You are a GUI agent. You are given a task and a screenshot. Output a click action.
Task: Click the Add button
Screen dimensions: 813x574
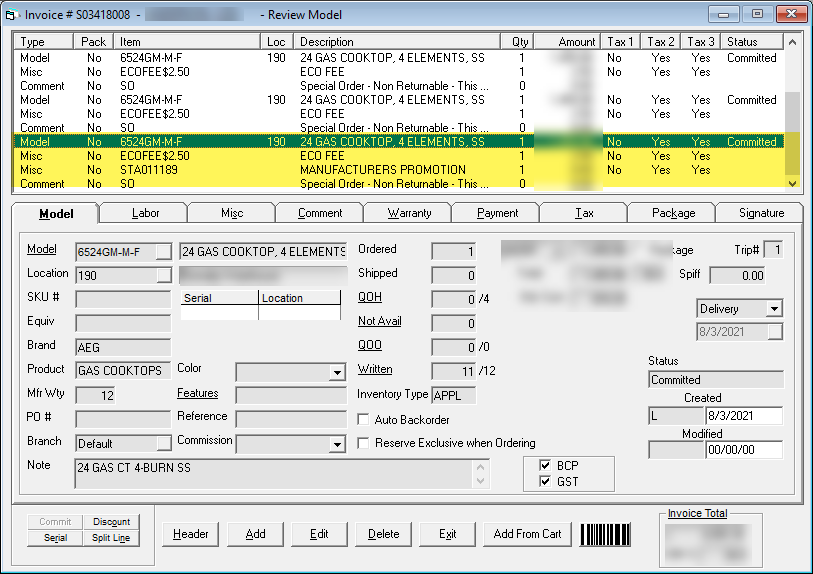(x=255, y=534)
